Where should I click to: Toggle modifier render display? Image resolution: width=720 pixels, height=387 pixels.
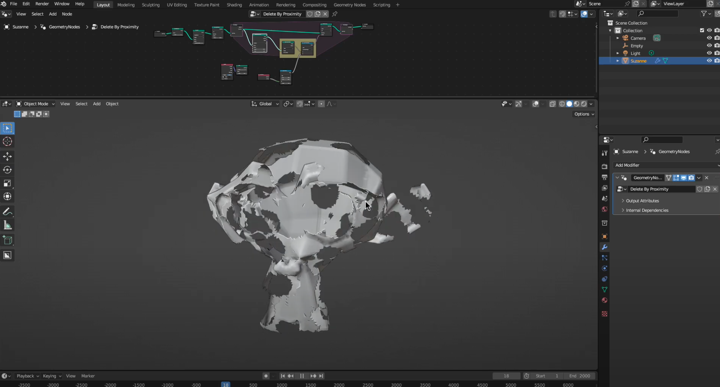point(691,178)
